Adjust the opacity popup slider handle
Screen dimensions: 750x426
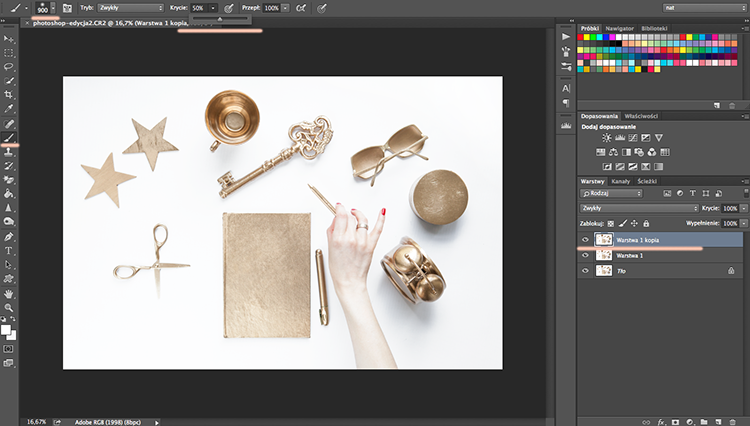coord(220,19)
